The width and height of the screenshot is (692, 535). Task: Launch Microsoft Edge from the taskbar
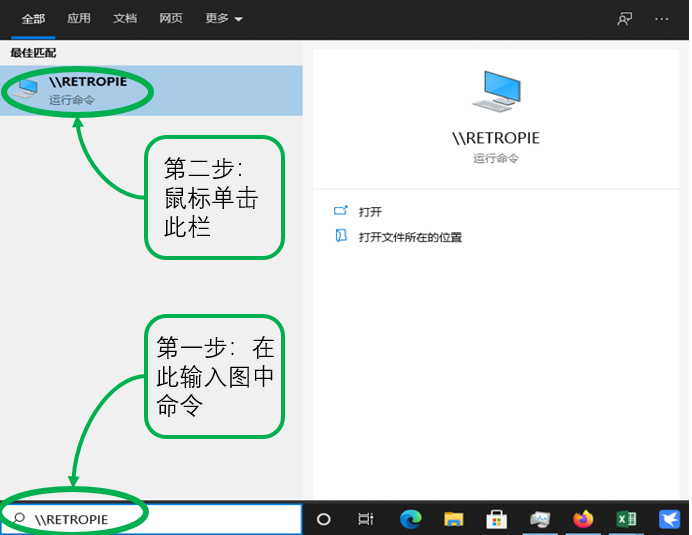pos(410,519)
